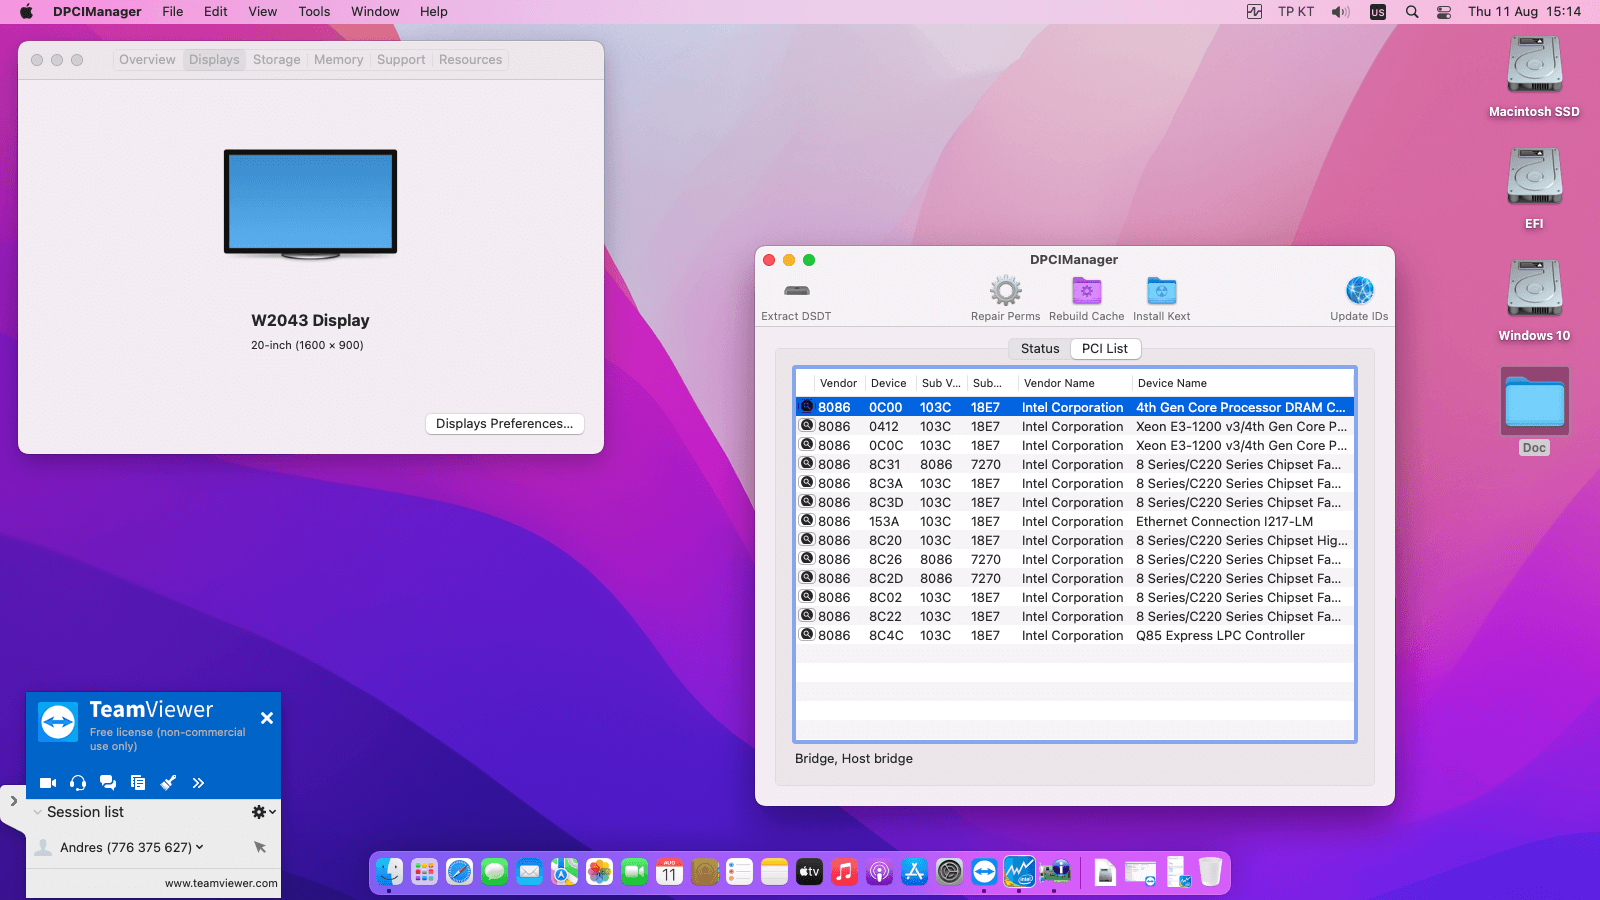
Task: Switch to the Storage tab
Action: [276, 60]
